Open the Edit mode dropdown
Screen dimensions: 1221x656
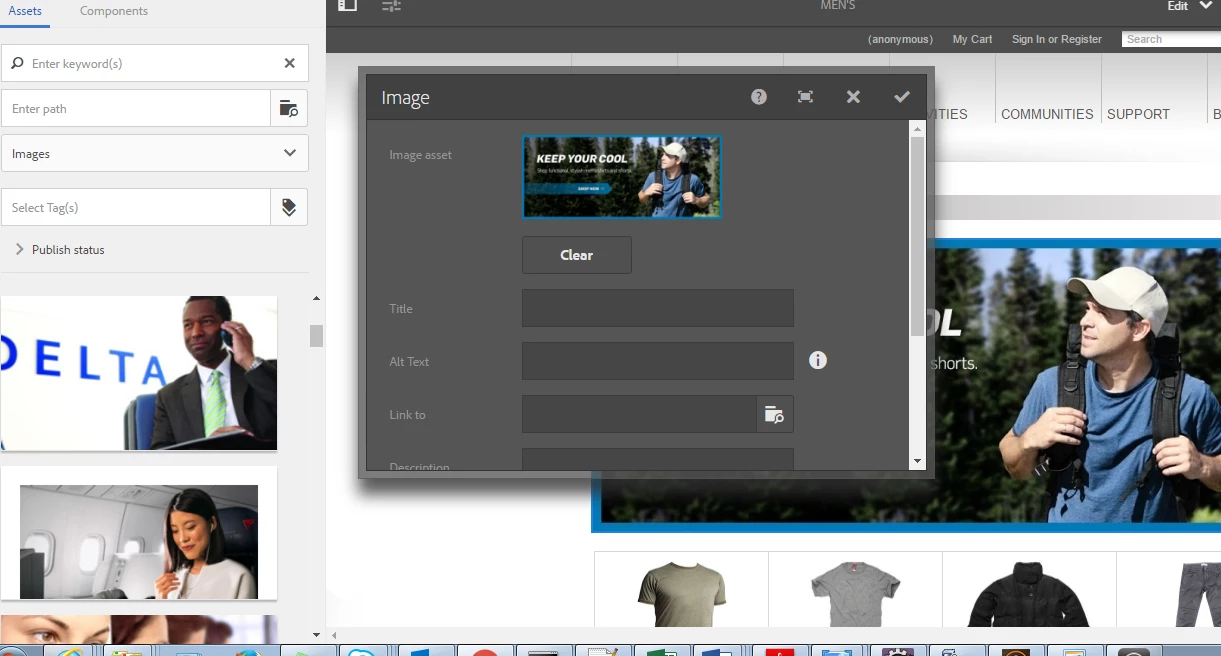(x=1189, y=6)
